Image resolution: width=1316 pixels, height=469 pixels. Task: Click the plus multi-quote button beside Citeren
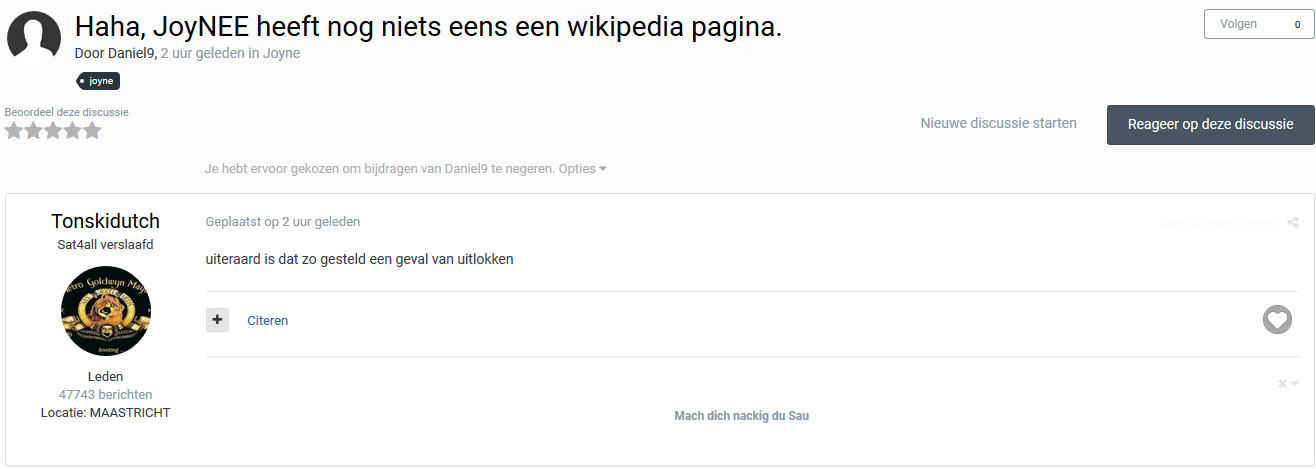point(217,320)
